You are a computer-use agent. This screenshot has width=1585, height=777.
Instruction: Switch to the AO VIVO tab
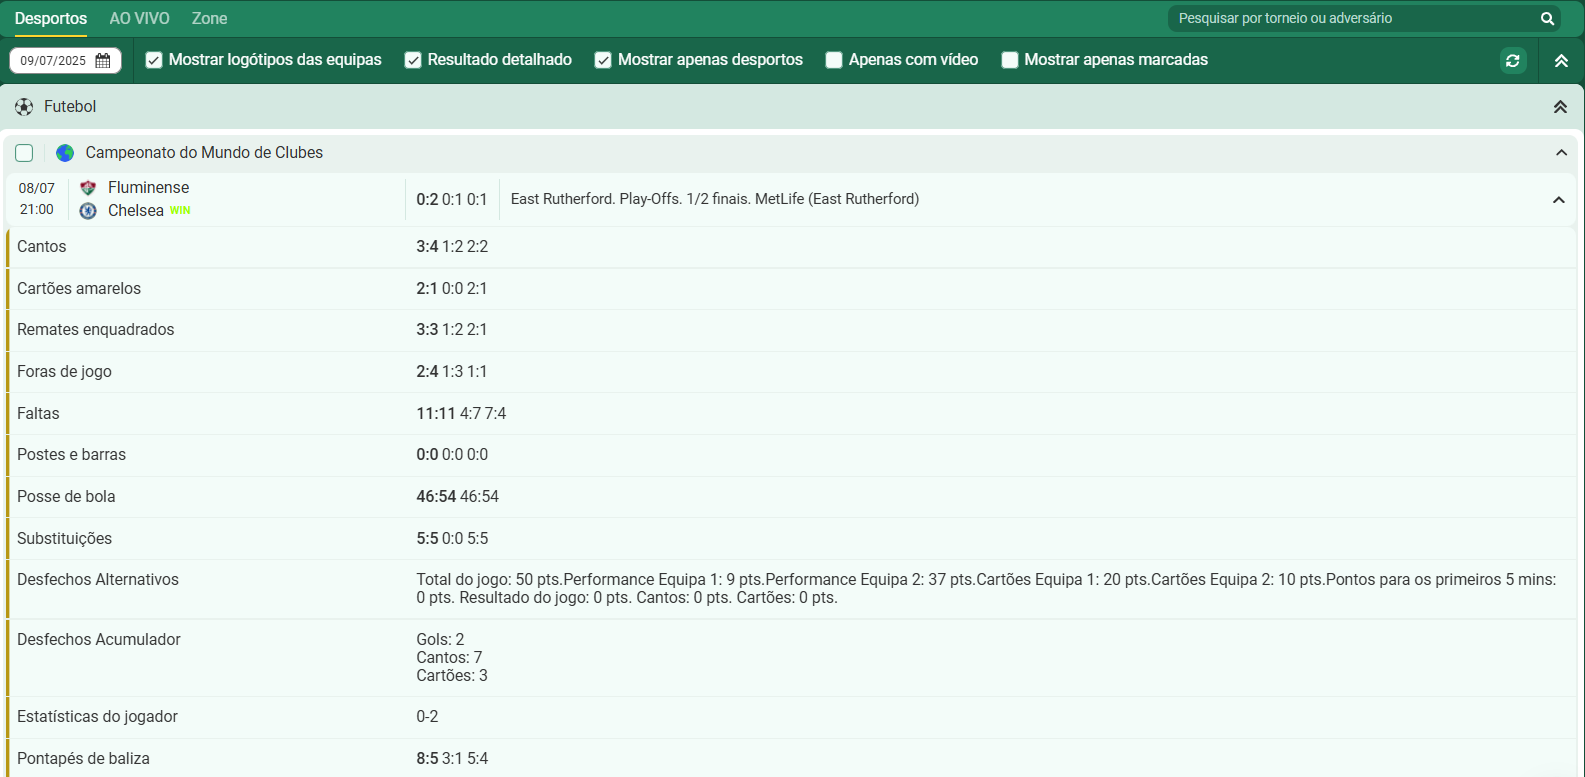(x=140, y=18)
